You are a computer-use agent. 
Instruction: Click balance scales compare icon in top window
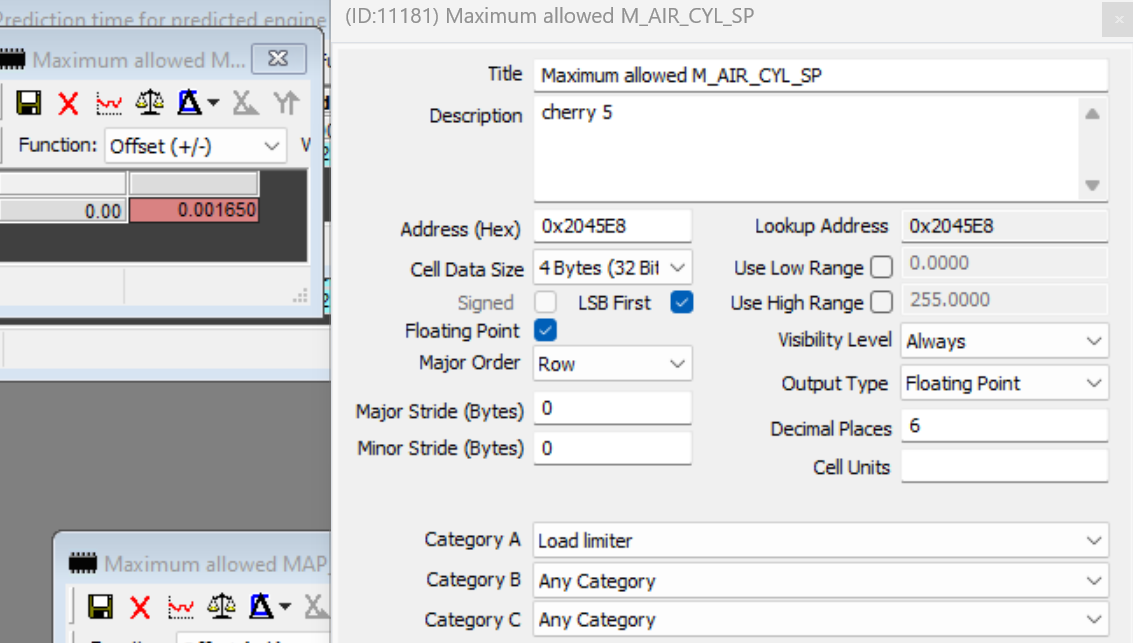coord(150,103)
